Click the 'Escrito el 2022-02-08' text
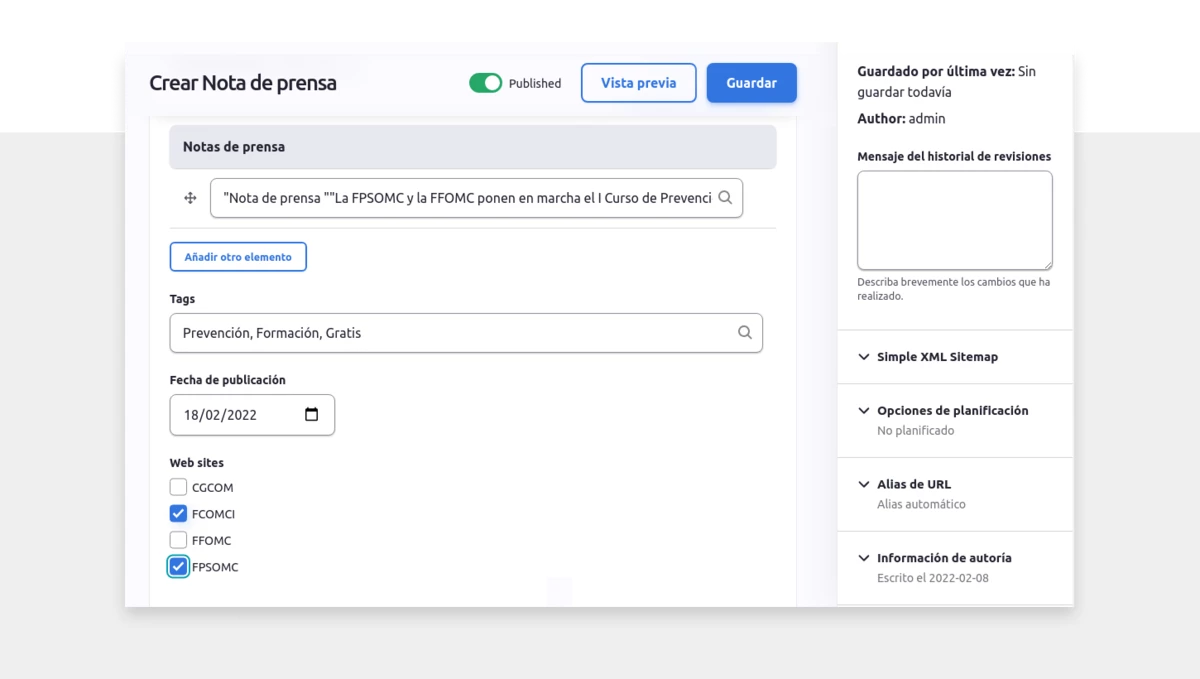This screenshot has height=679, width=1200. [x=933, y=578]
